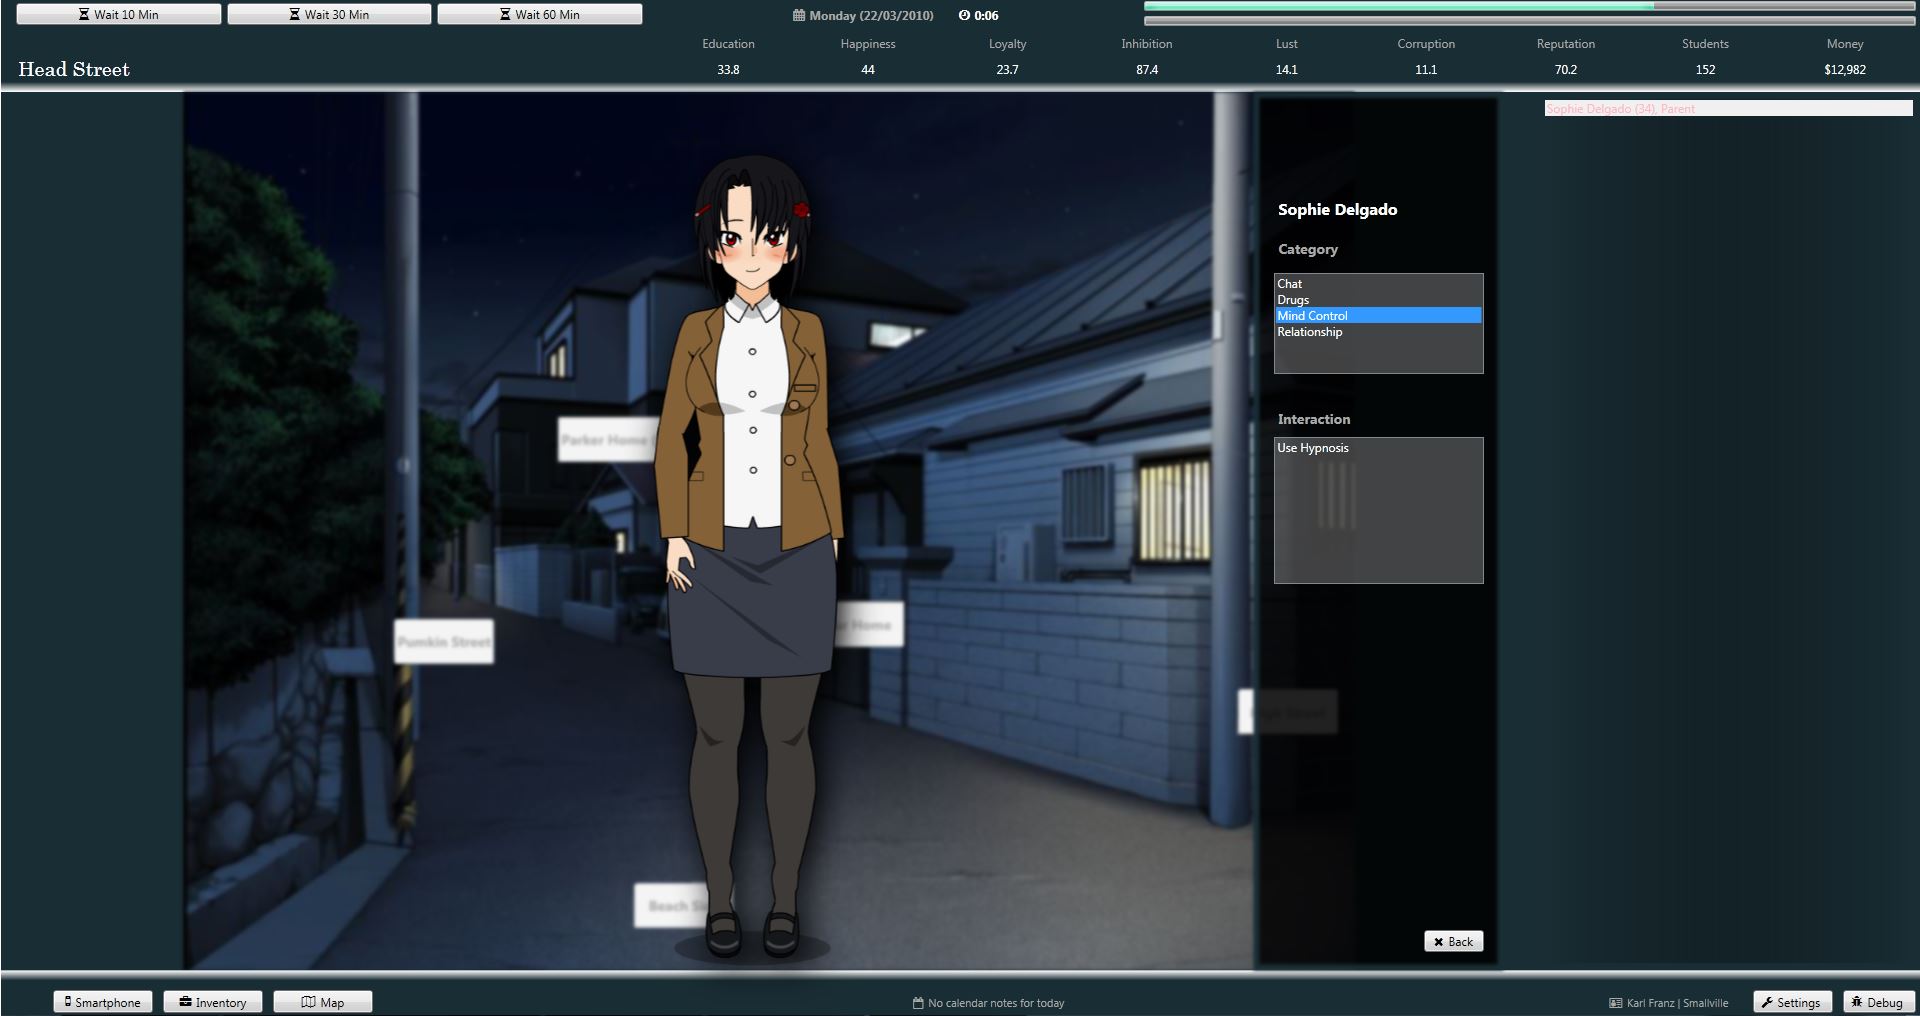Open the Smartphone using its phone icon
The height and width of the screenshot is (1016, 1920).
(x=66, y=1001)
